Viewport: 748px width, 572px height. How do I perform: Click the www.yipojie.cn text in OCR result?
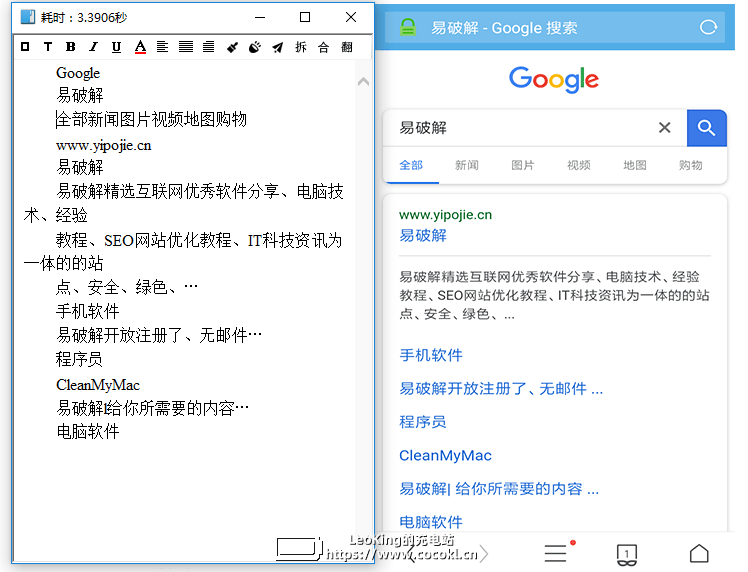[x=104, y=146]
